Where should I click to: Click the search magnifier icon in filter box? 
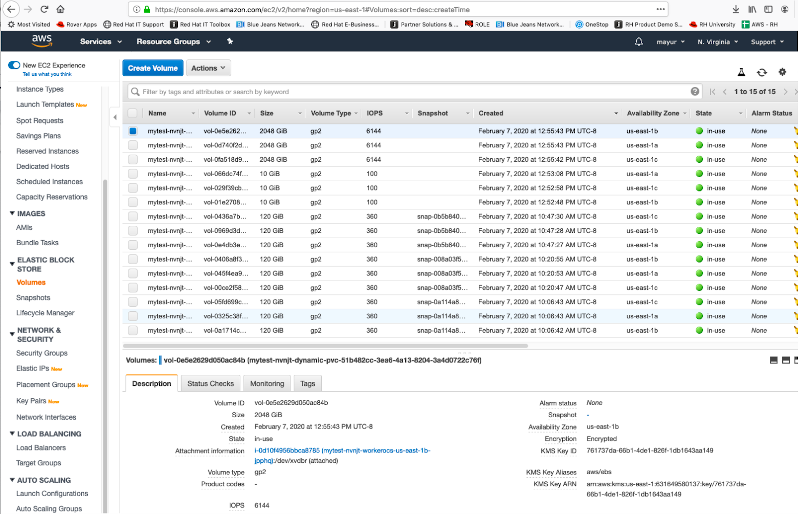(135, 92)
